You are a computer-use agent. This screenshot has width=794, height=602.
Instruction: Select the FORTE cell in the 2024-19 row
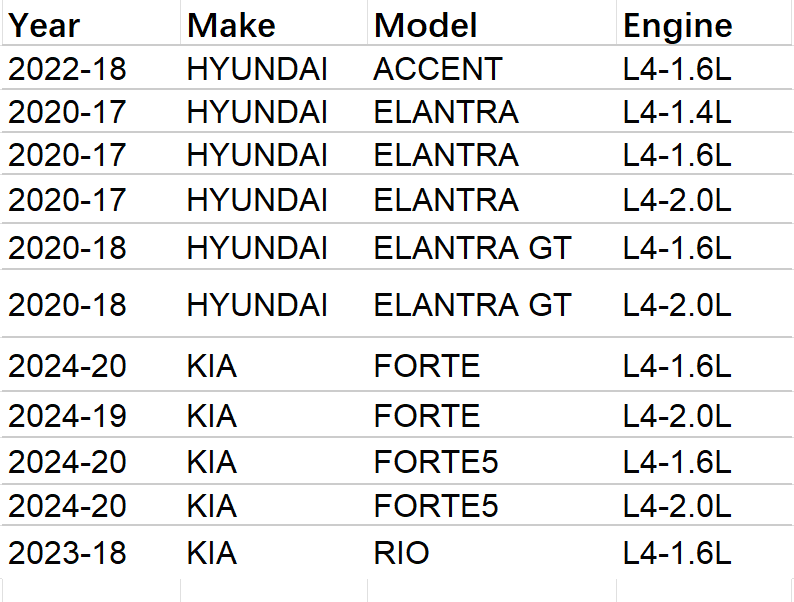(427, 415)
